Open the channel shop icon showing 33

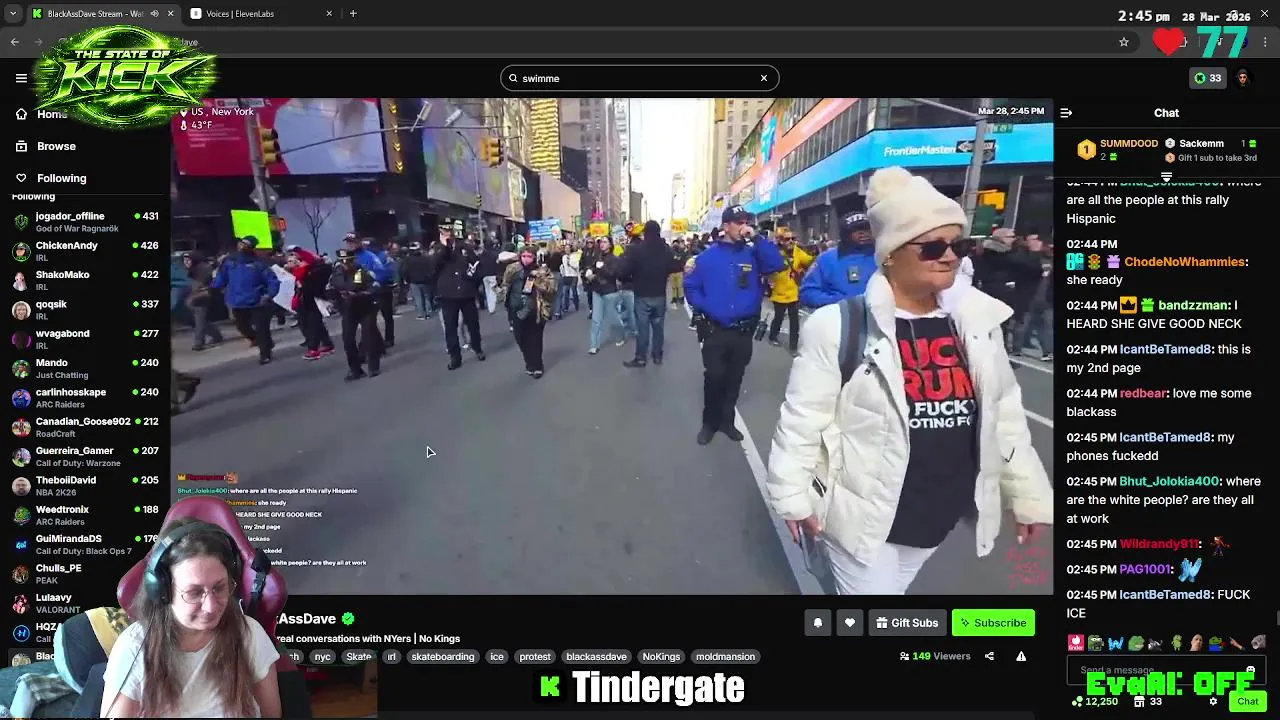(1147, 702)
